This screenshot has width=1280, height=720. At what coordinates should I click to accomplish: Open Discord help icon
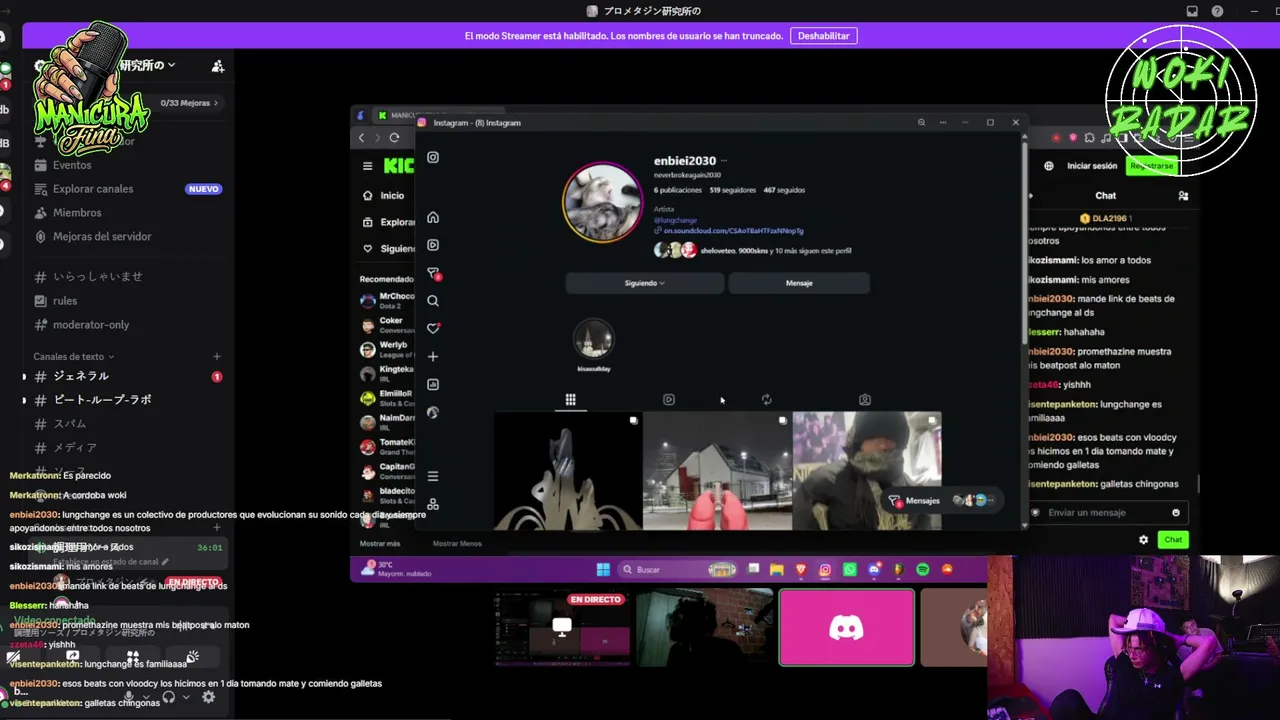[x=1217, y=12]
